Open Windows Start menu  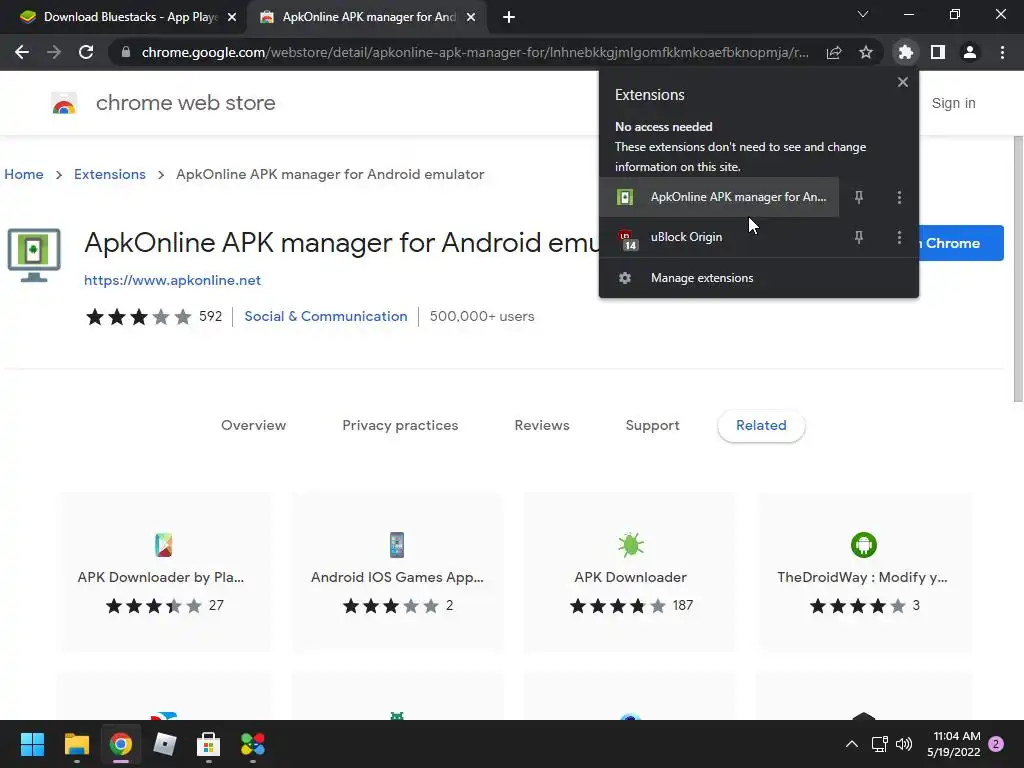[32, 744]
